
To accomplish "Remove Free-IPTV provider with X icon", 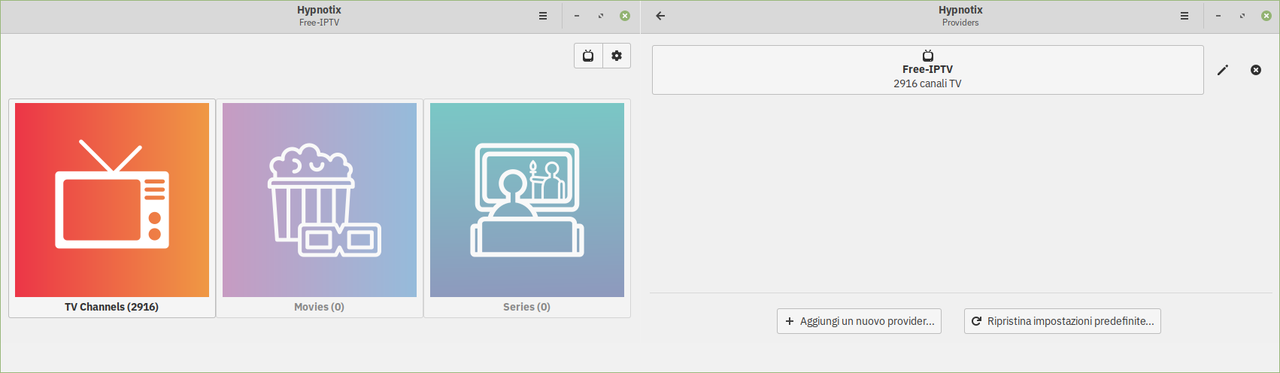I will click(1256, 70).
